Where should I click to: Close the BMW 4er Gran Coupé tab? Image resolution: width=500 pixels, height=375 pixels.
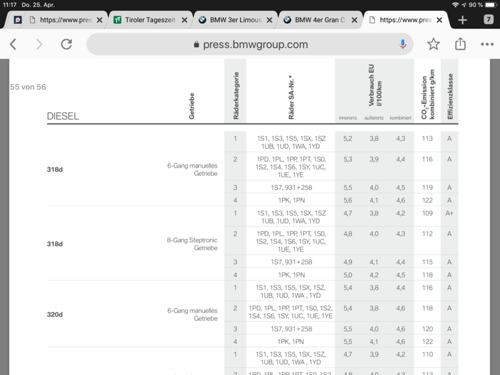point(354,20)
